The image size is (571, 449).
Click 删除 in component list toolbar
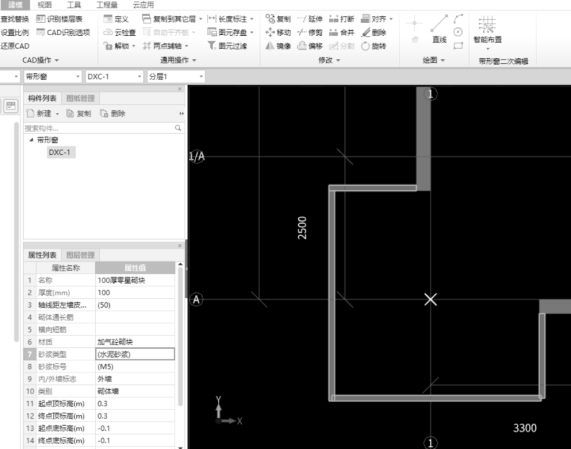click(113, 114)
